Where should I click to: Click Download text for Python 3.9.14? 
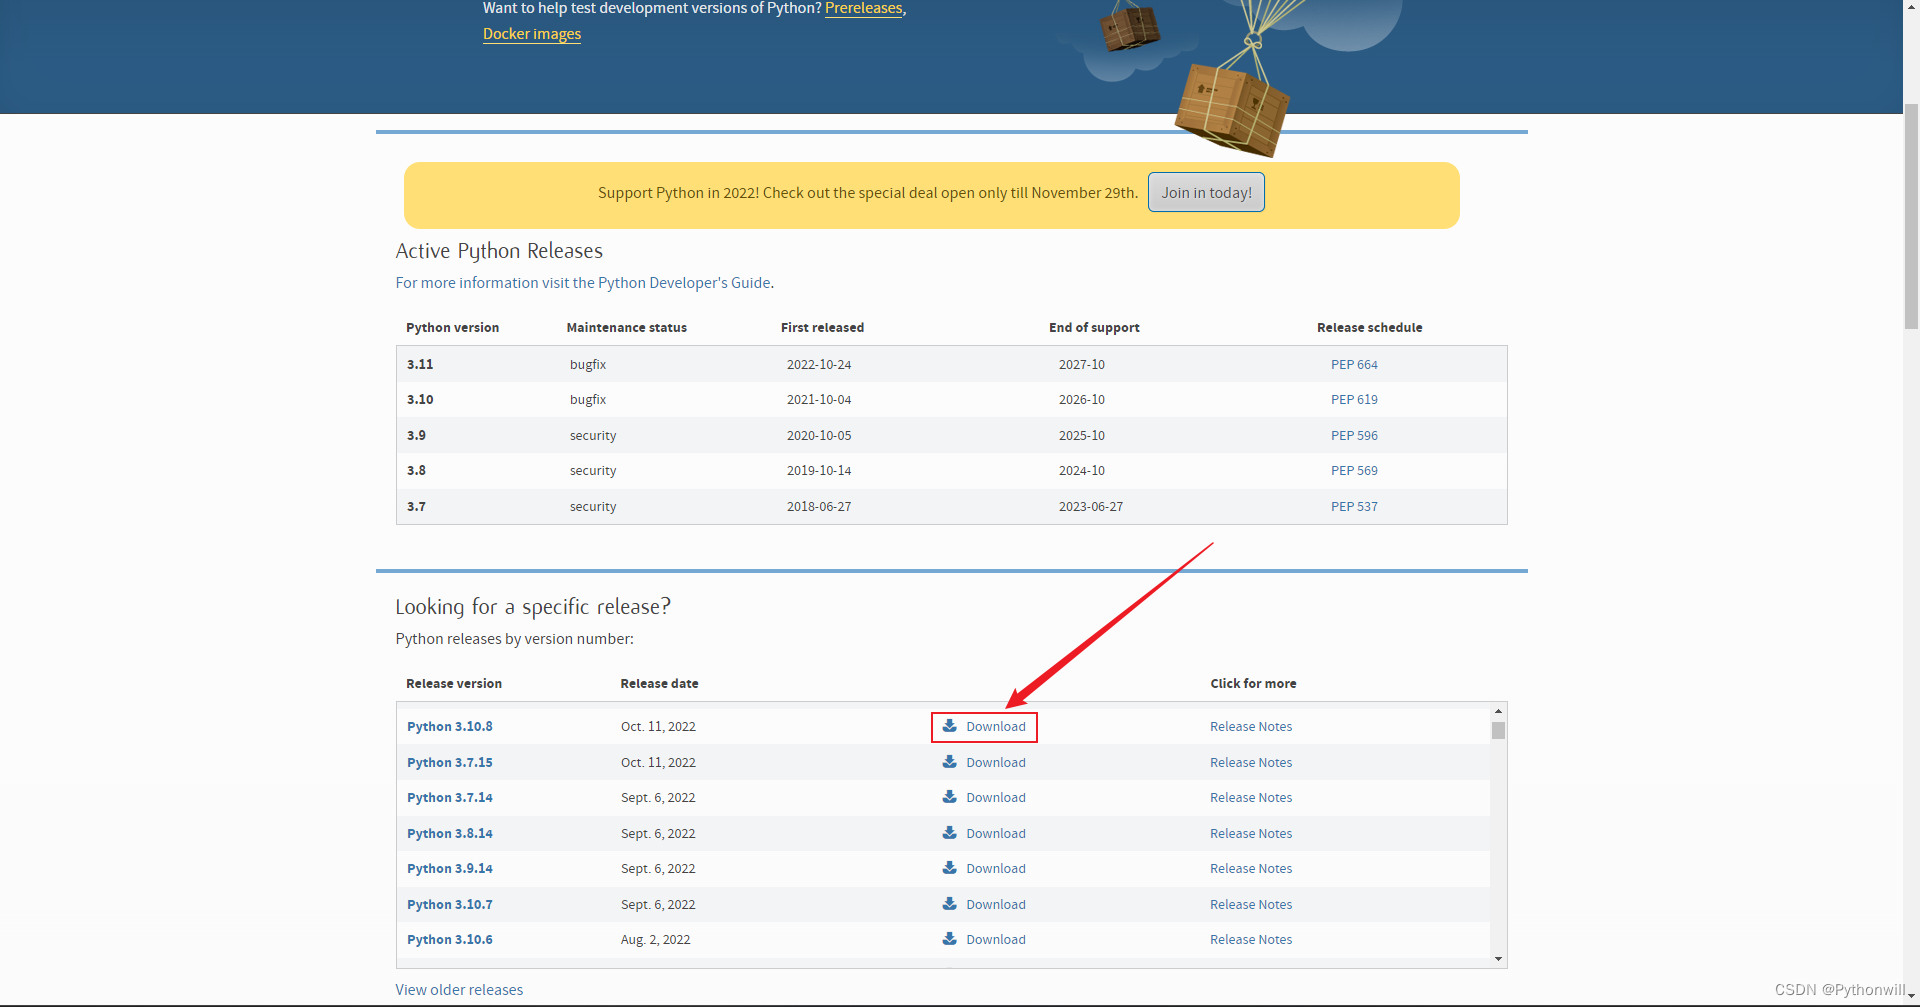tap(996, 869)
